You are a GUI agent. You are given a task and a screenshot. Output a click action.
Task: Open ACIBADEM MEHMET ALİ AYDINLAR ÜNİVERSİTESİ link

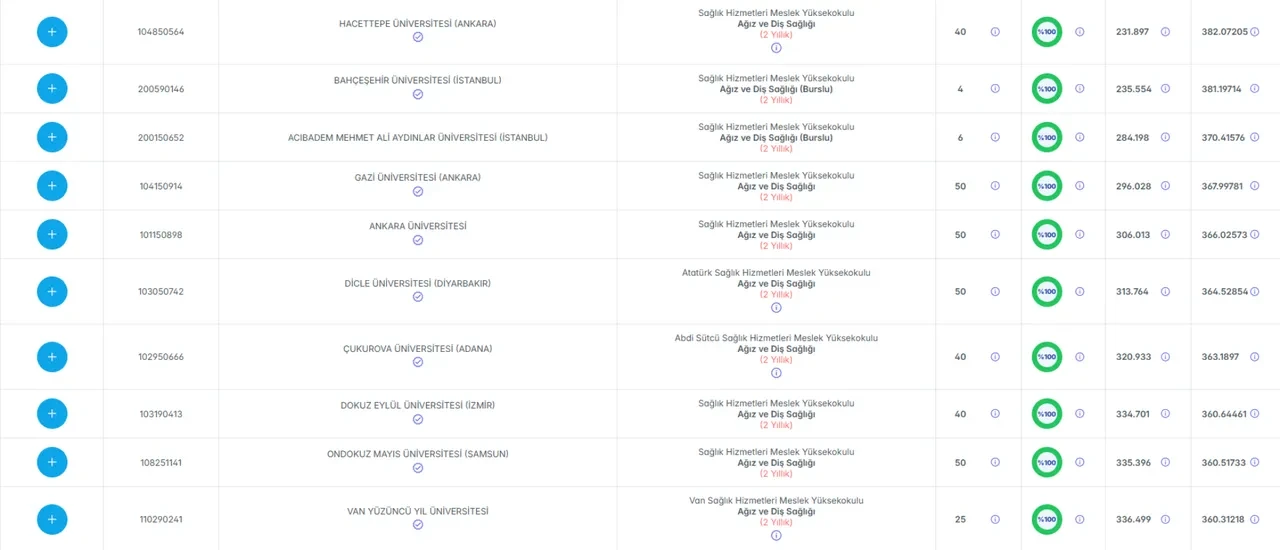418,138
